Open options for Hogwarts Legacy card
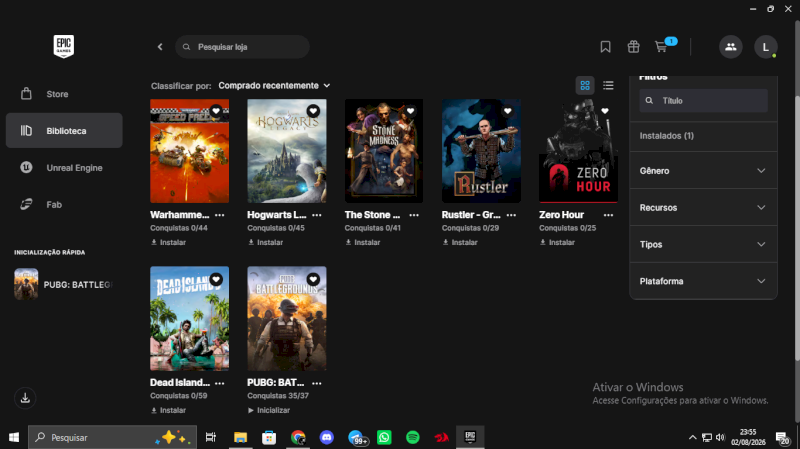The width and height of the screenshot is (800, 449). coord(317,215)
